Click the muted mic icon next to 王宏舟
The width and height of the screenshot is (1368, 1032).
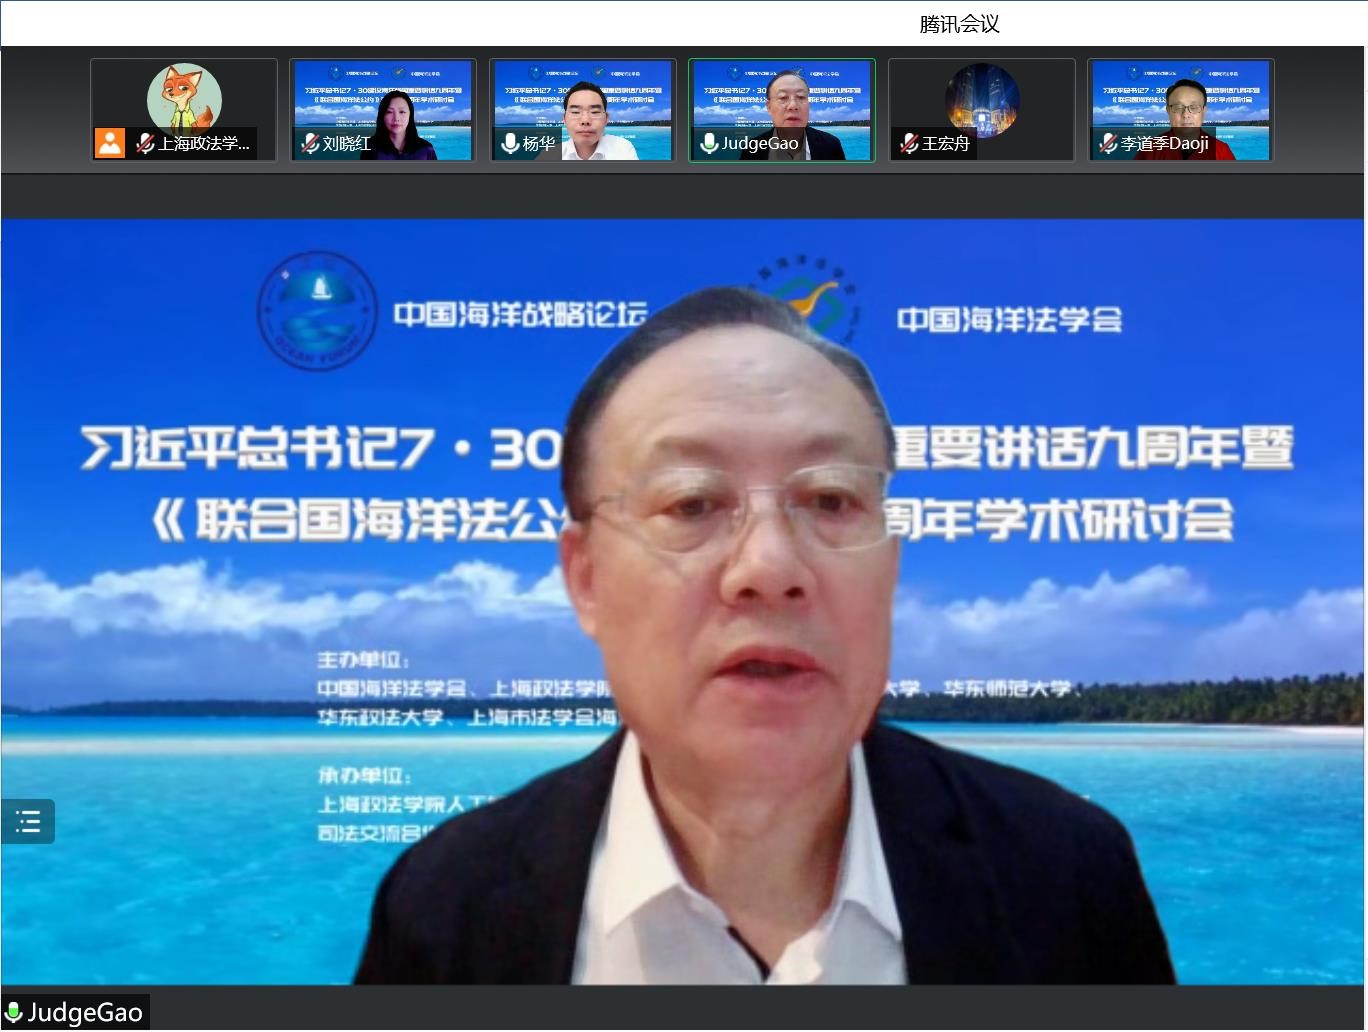click(x=909, y=143)
